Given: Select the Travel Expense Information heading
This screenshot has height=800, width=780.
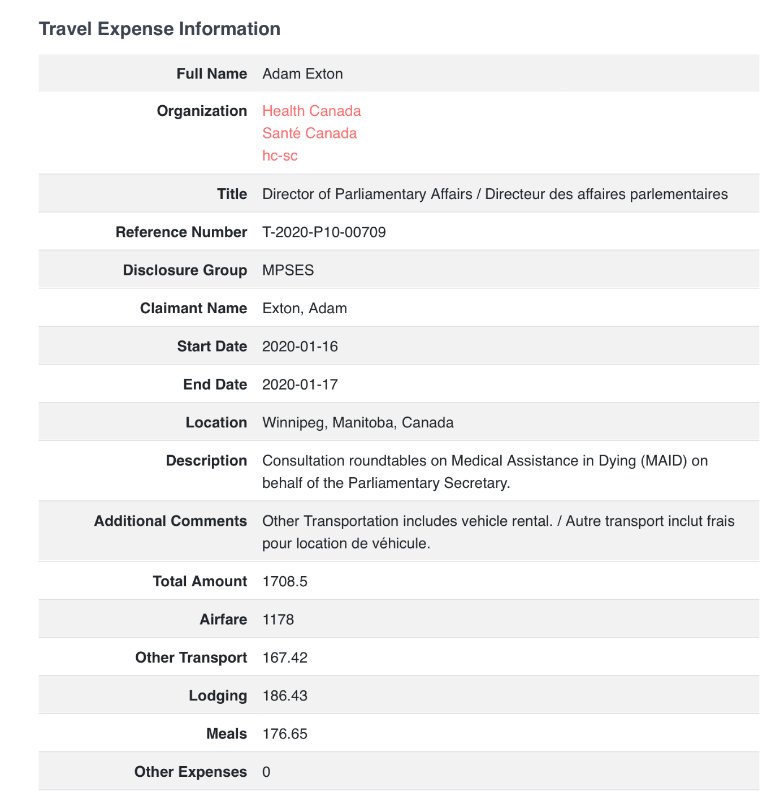Looking at the screenshot, I should (160, 29).
